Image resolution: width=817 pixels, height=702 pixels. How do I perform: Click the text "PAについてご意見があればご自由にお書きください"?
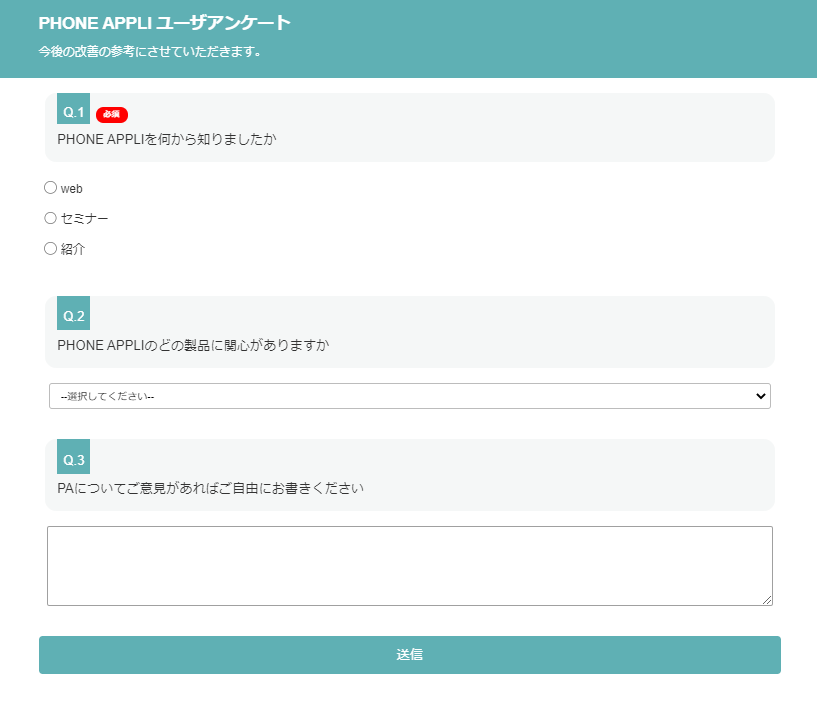[211, 488]
